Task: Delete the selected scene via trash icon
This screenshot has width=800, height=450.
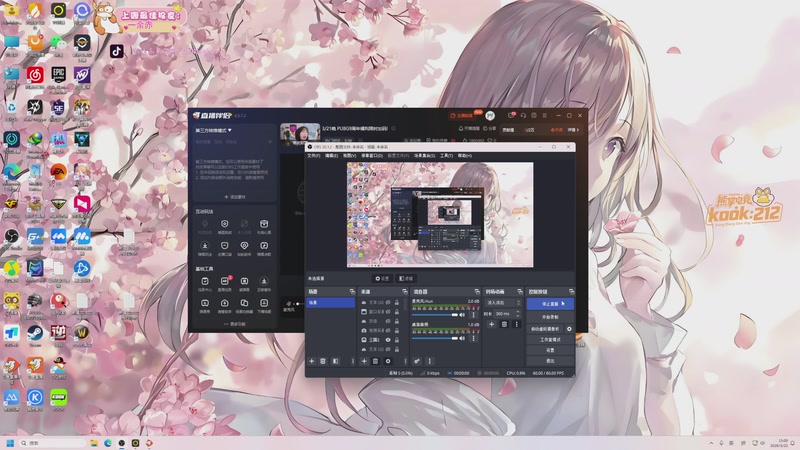Action: click(x=323, y=361)
